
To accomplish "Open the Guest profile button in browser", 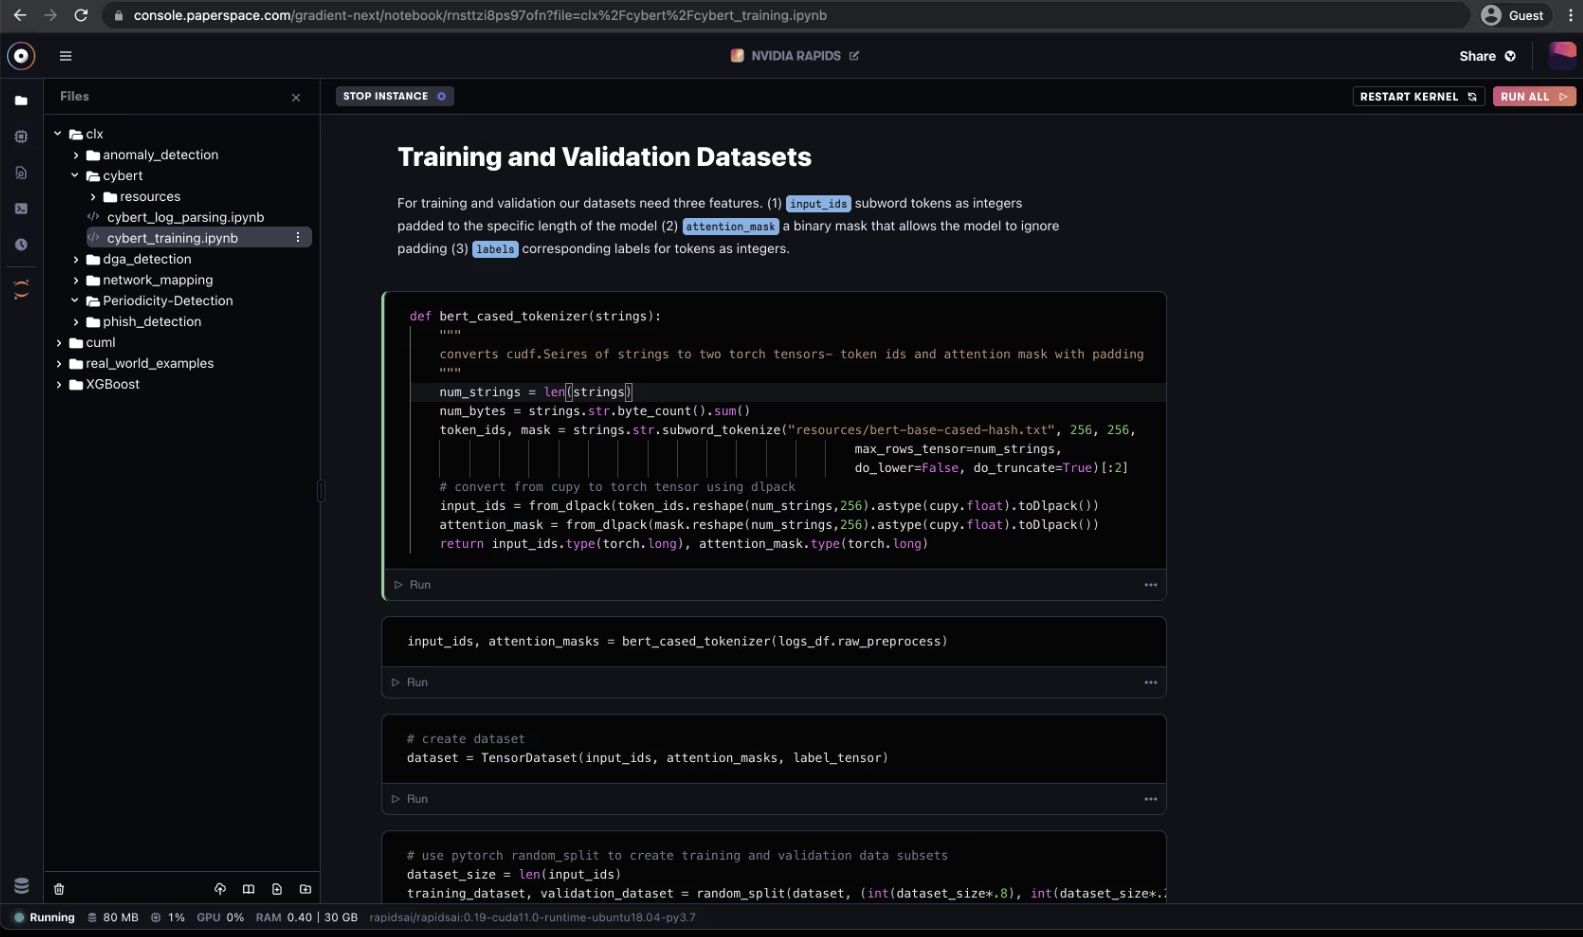I will (x=1512, y=15).
